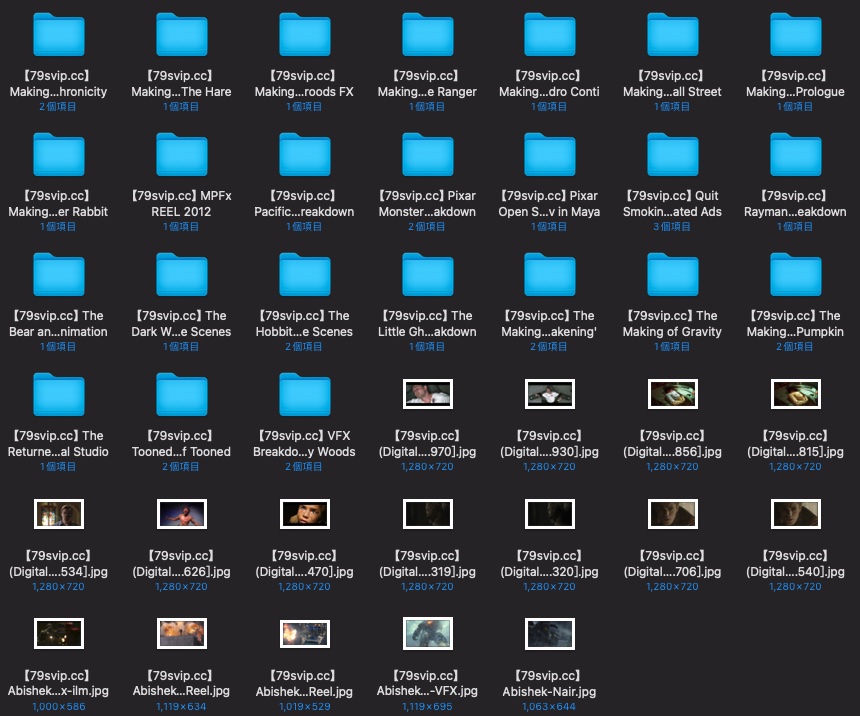The width and height of the screenshot is (860, 716).
Task: Select the Pacific...reakdown folder icon
Action: tap(304, 155)
